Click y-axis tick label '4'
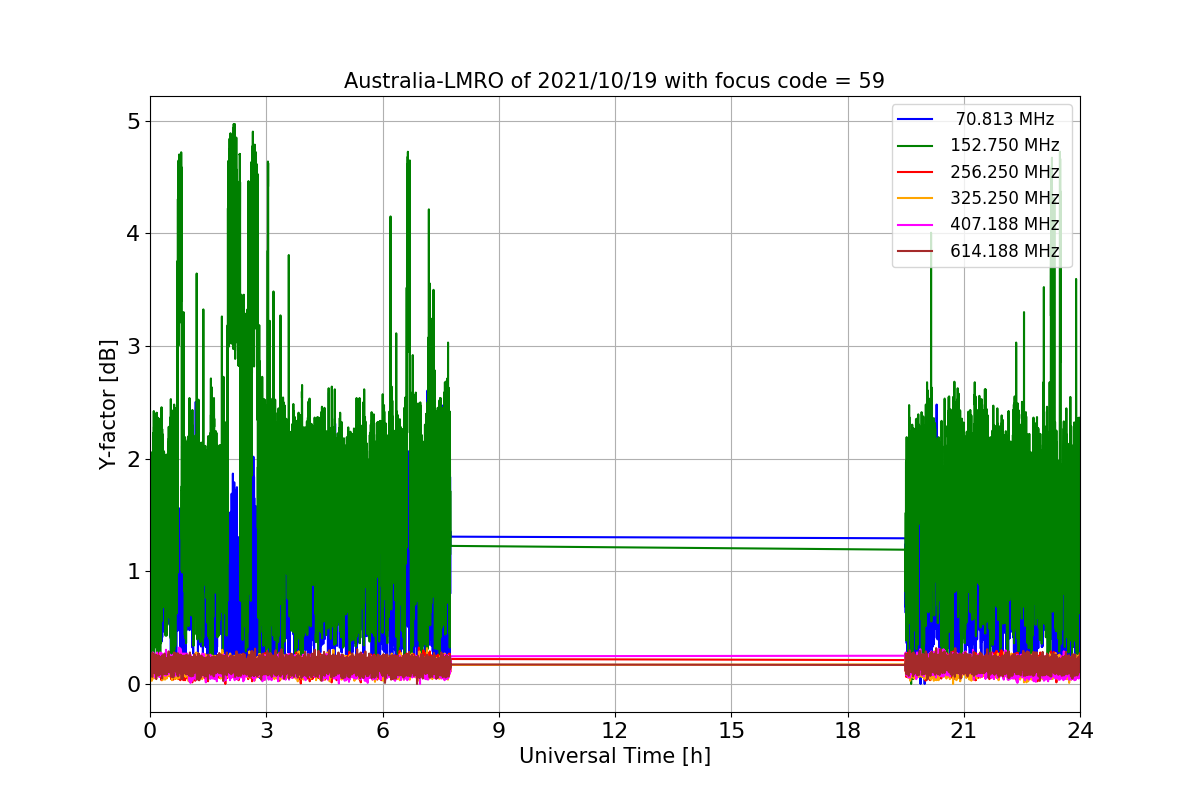This screenshot has width=1200, height=800. click(134, 234)
